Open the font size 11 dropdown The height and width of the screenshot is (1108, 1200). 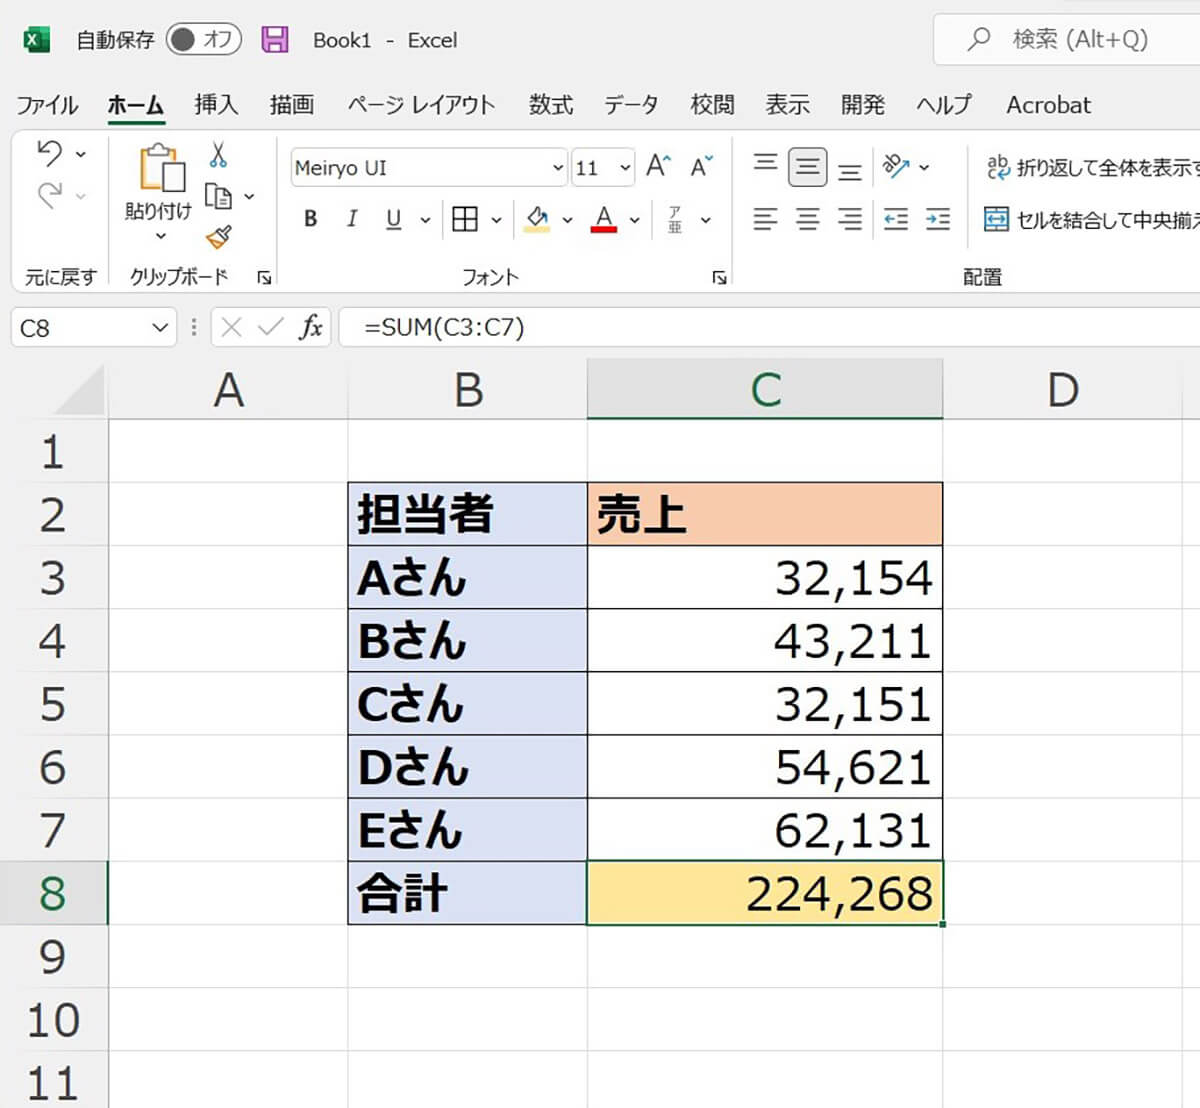click(x=625, y=168)
